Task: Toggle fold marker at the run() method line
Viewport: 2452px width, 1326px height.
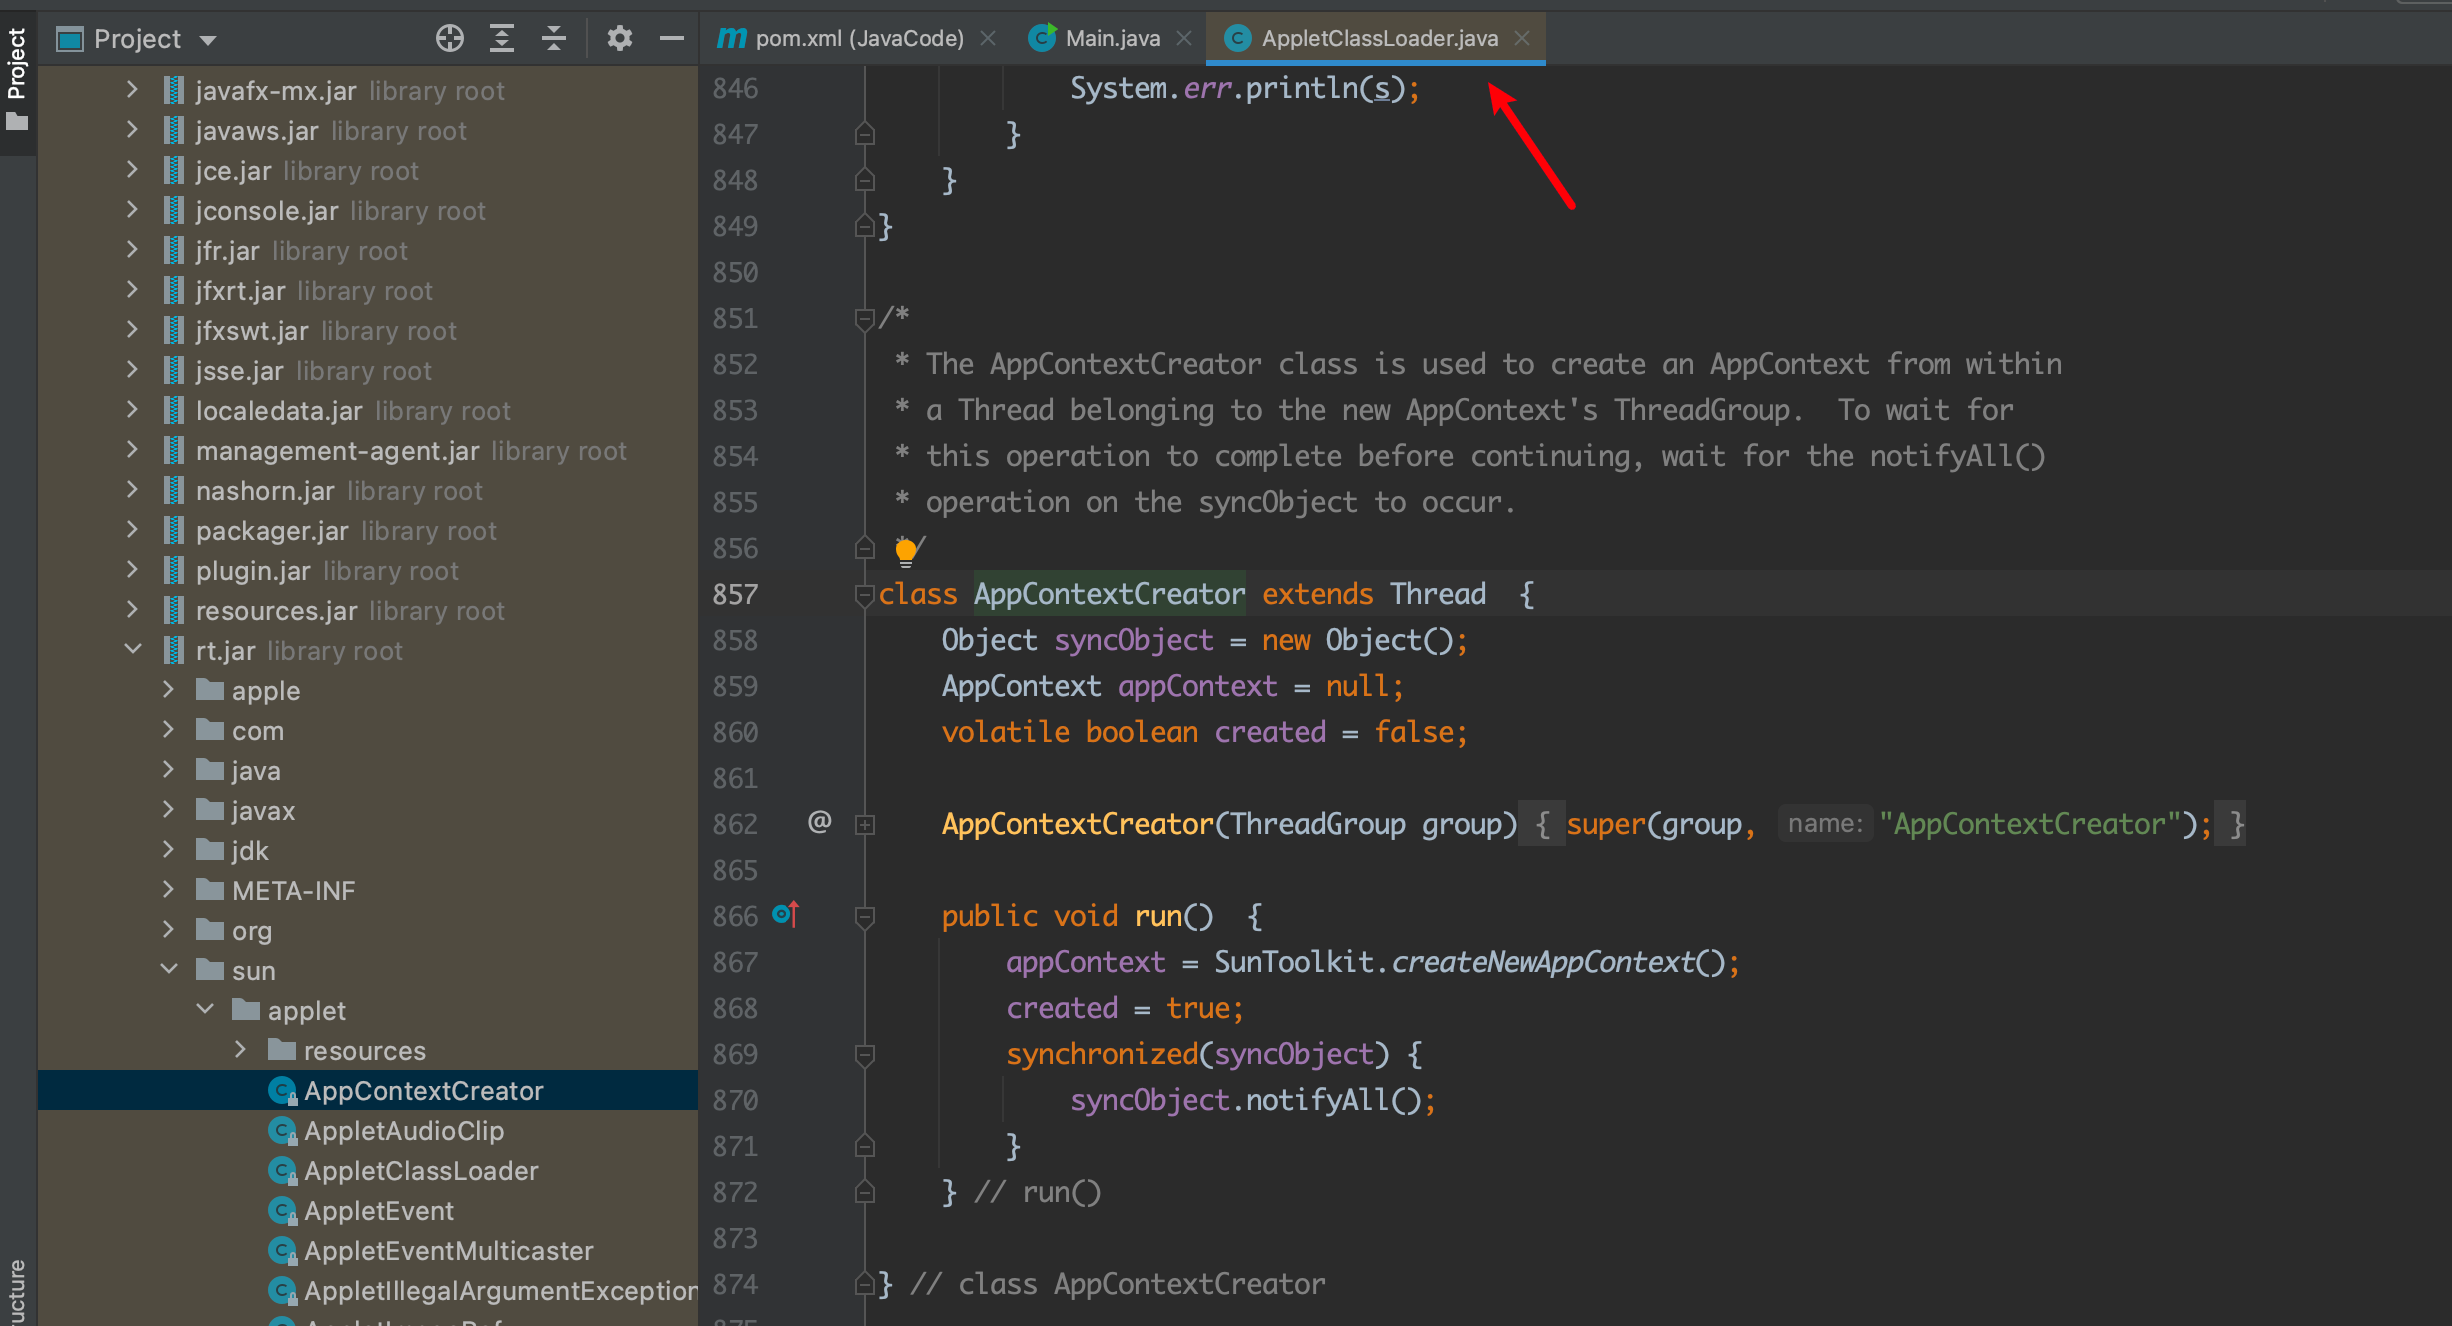Action: [865, 916]
